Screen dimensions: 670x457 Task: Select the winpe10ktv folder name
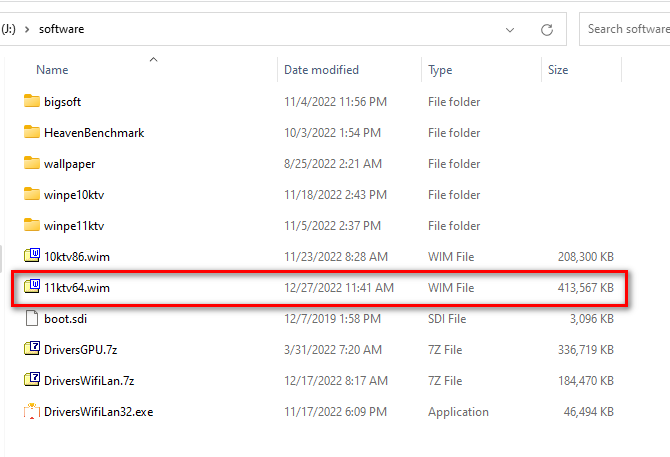coord(74,195)
